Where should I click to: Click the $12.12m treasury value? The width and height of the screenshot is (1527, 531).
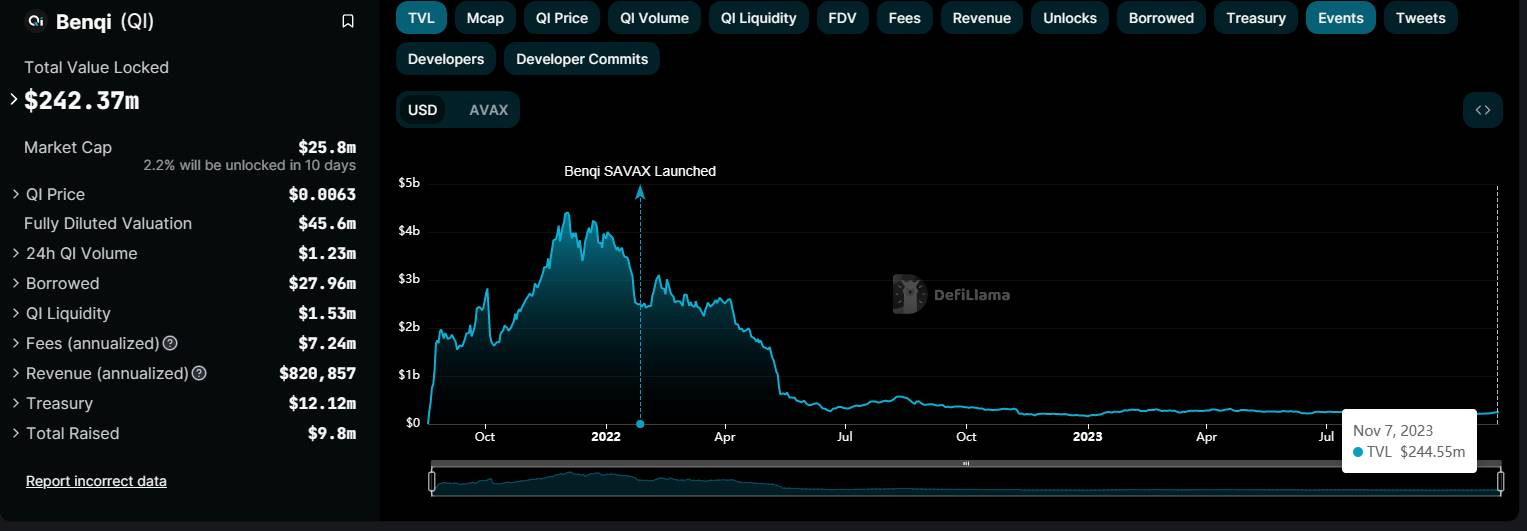pyautogui.click(x=322, y=403)
